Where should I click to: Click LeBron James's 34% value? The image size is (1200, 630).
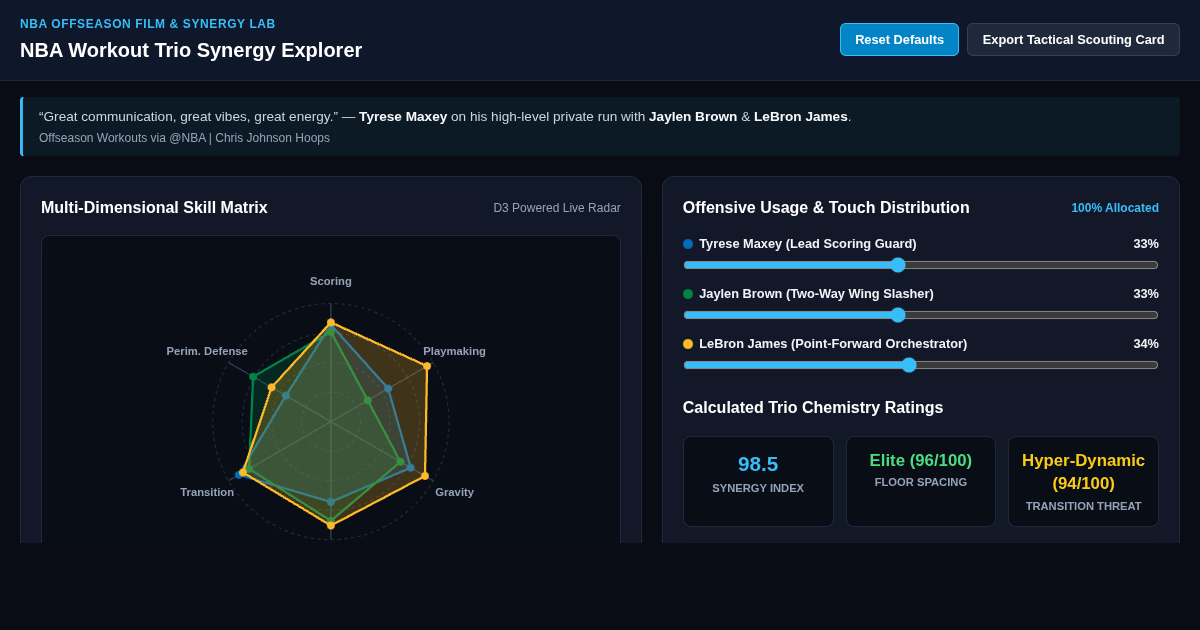pyautogui.click(x=1146, y=344)
